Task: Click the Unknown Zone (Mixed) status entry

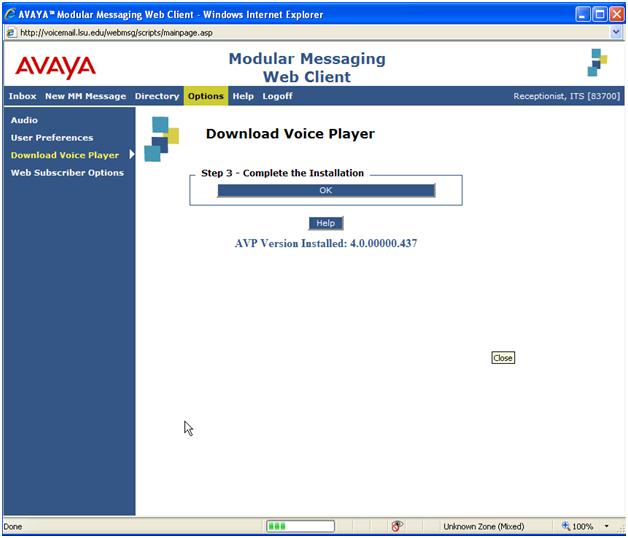Action: (x=483, y=526)
